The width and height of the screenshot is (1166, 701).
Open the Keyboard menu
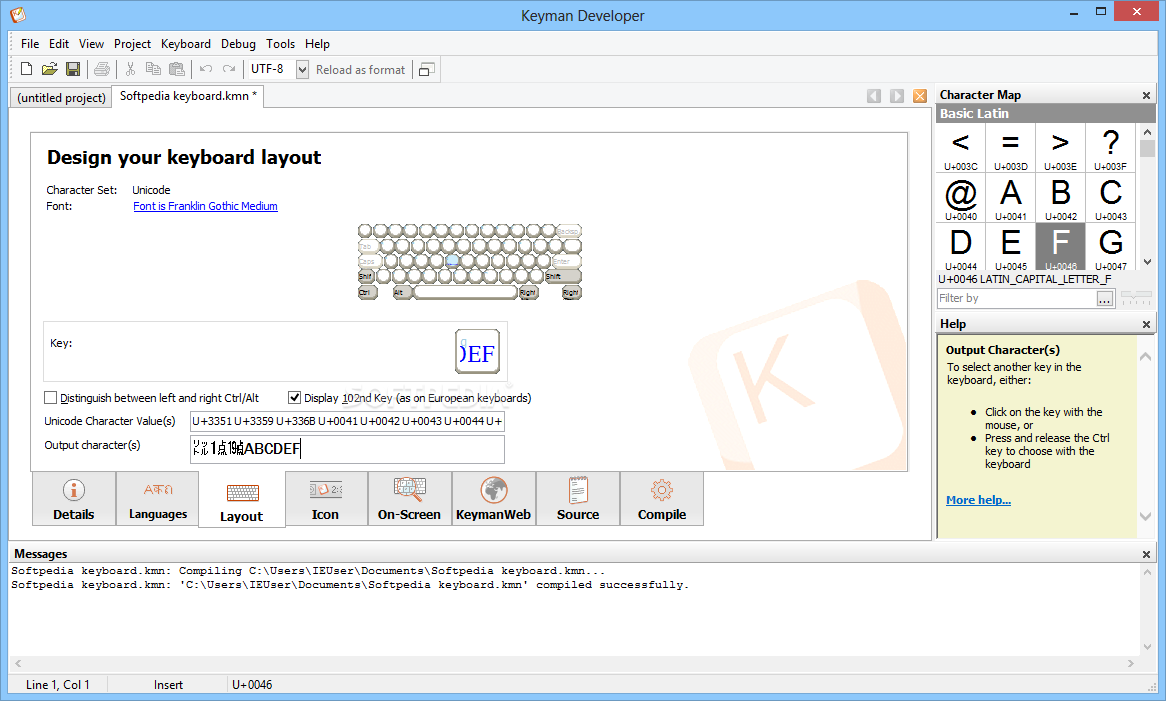coord(186,44)
